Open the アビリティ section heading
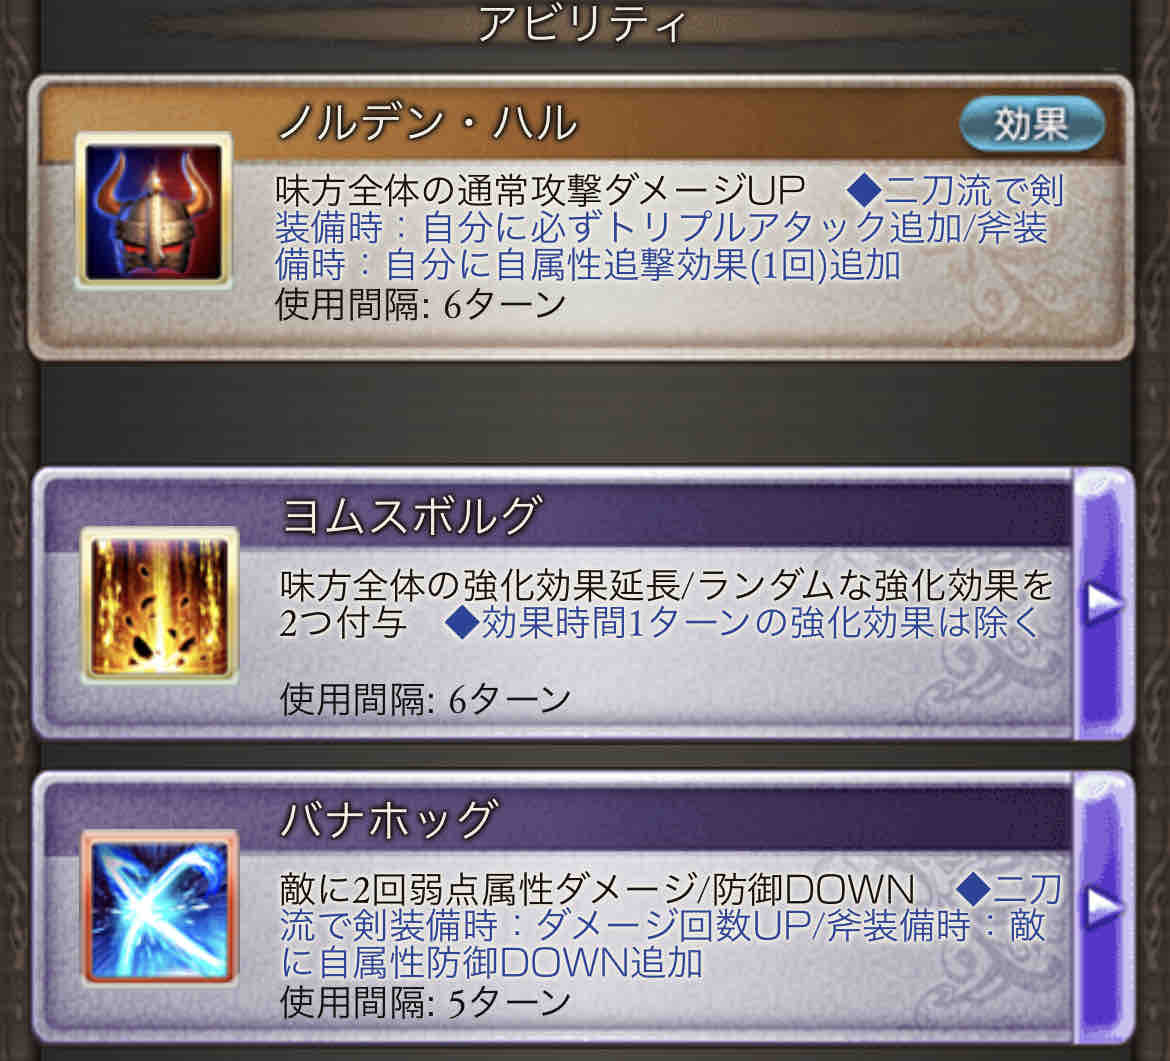 click(x=582, y=24)
